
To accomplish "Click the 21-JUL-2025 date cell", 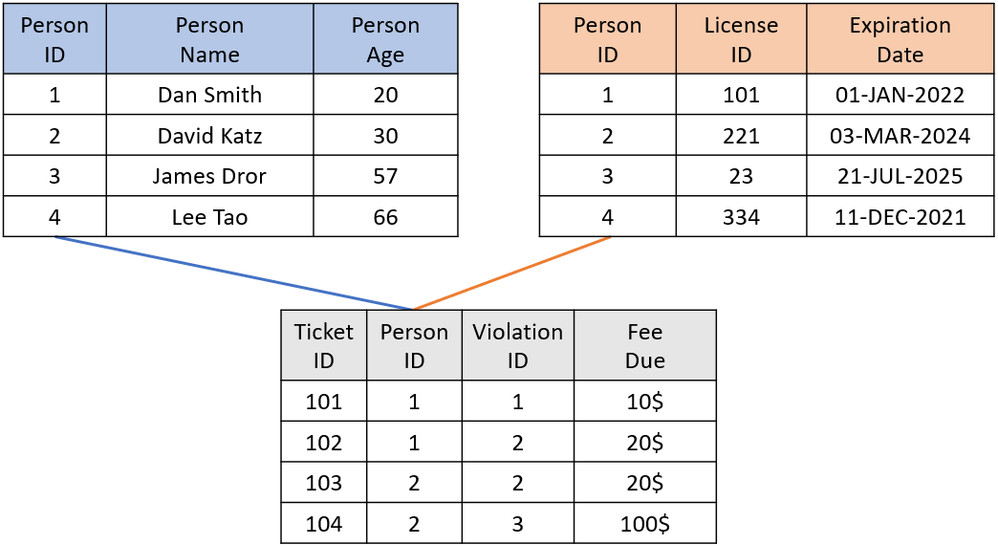I will tap(900, 177).
